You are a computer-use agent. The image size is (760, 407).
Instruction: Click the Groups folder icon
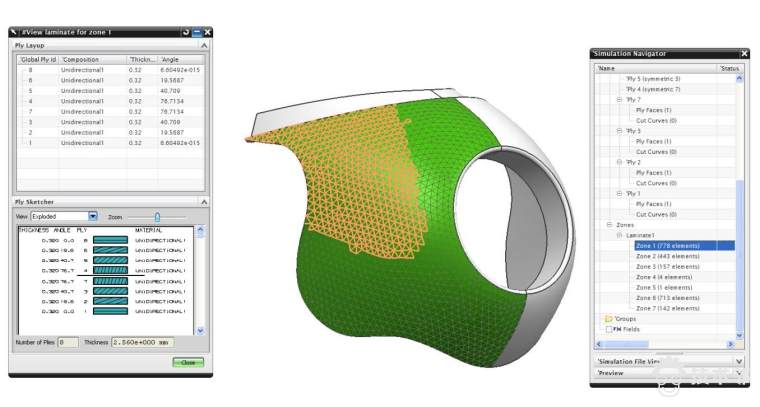click(608, 319)
